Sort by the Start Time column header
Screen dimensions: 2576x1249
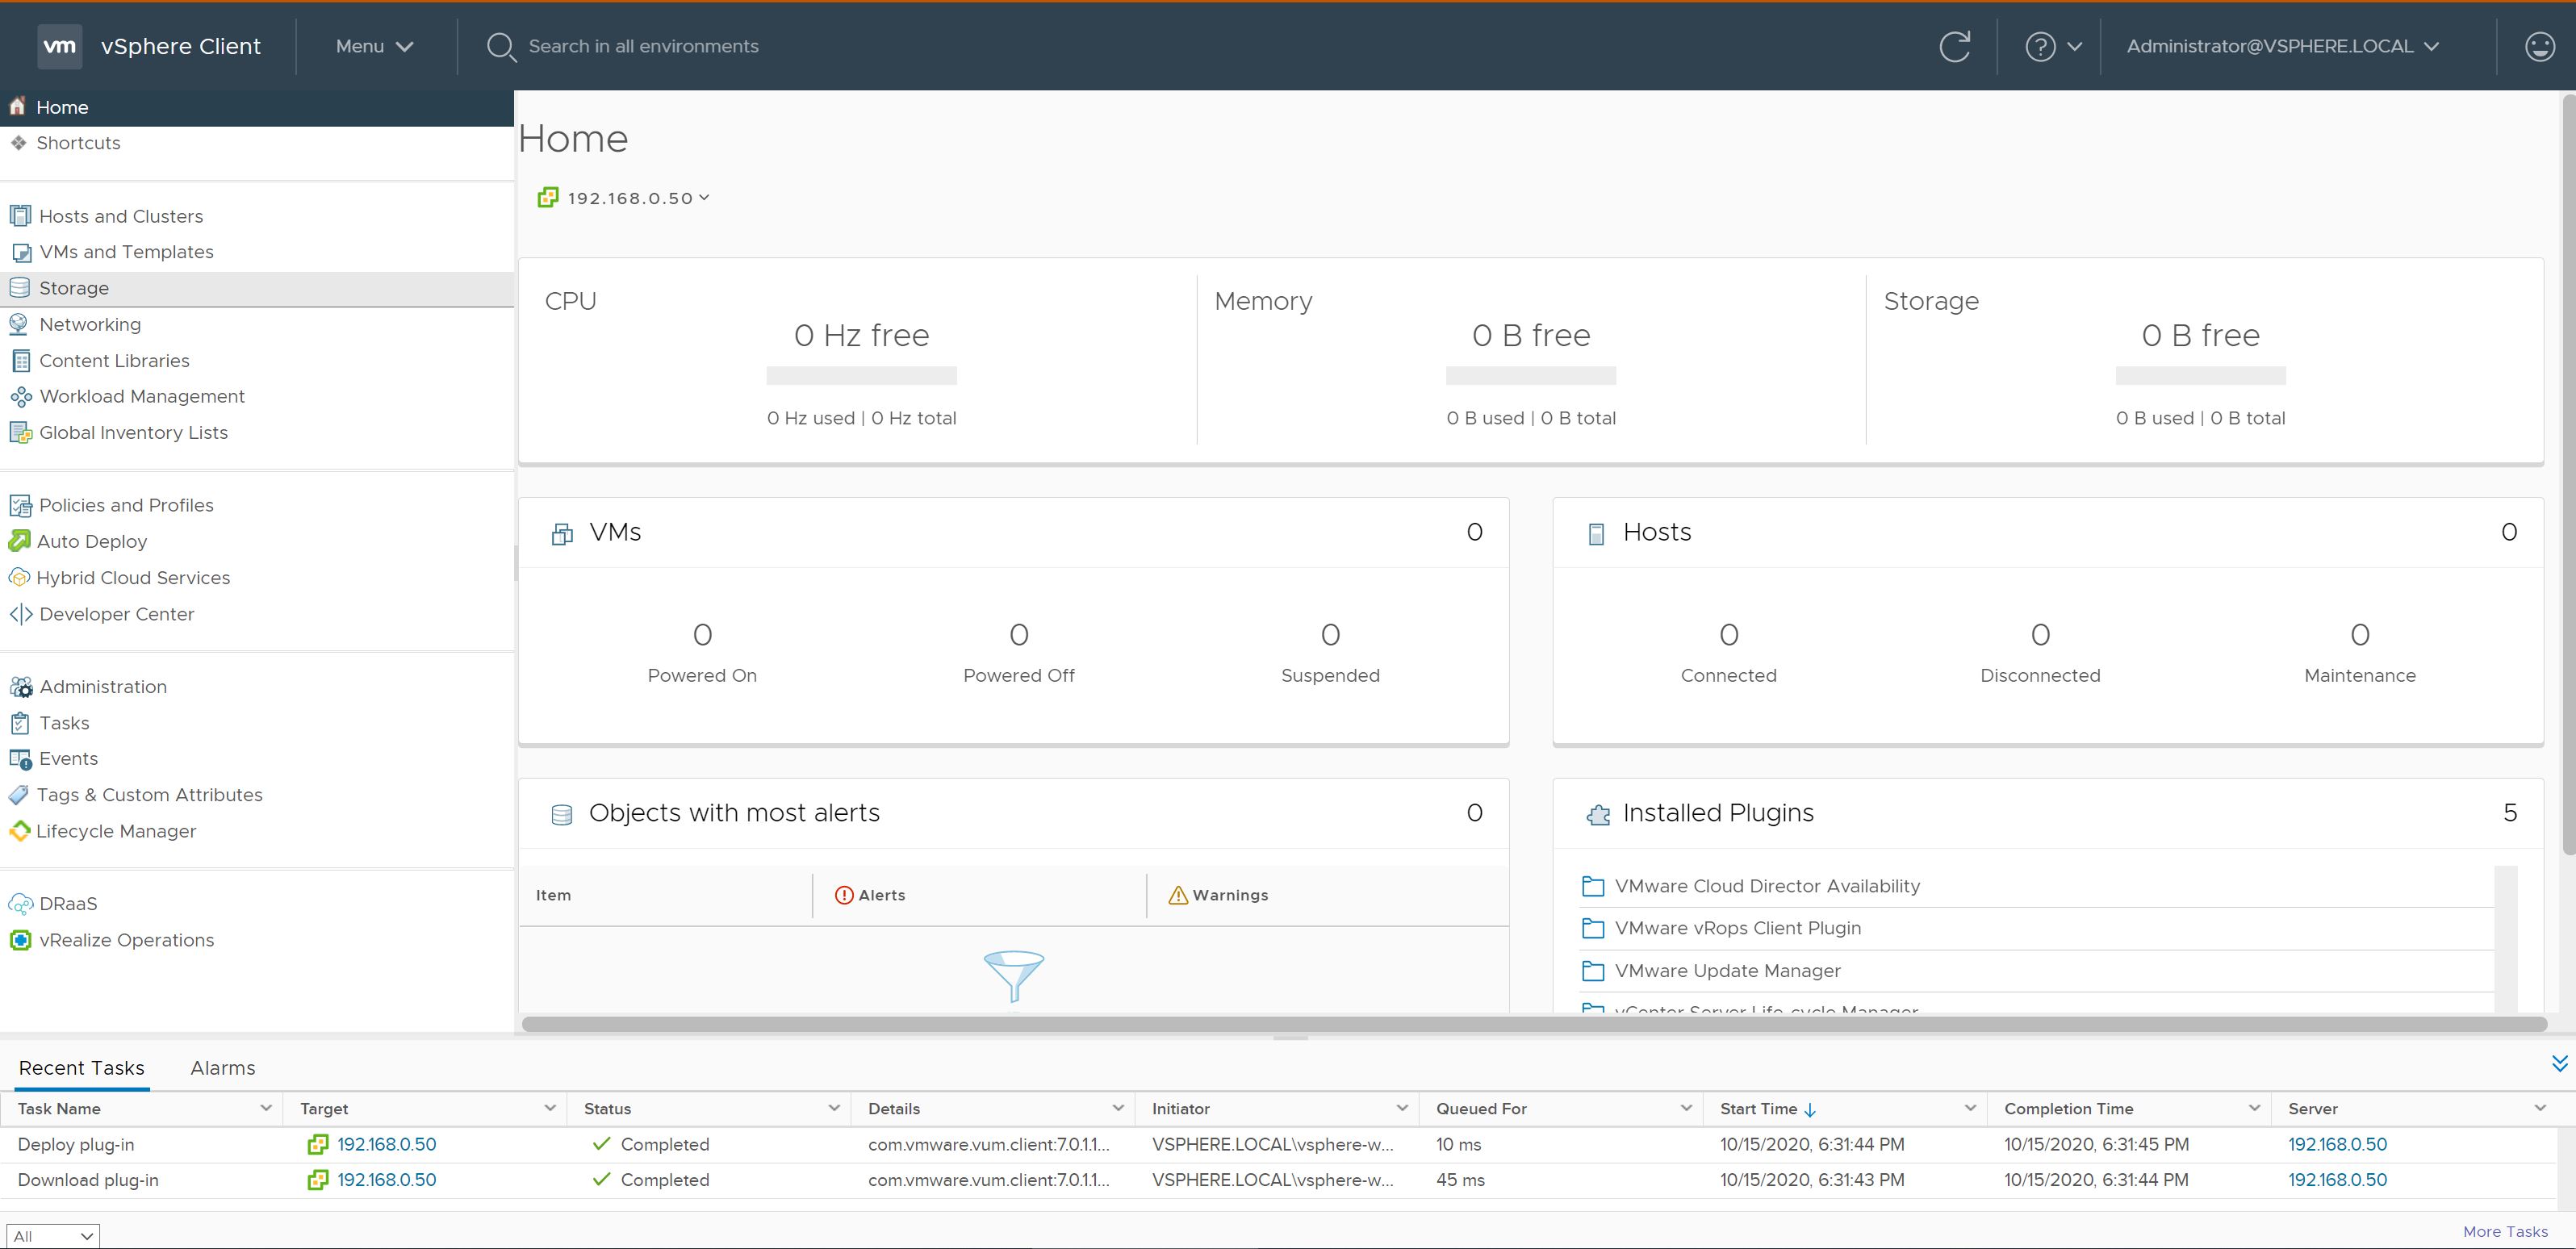1768,1108
